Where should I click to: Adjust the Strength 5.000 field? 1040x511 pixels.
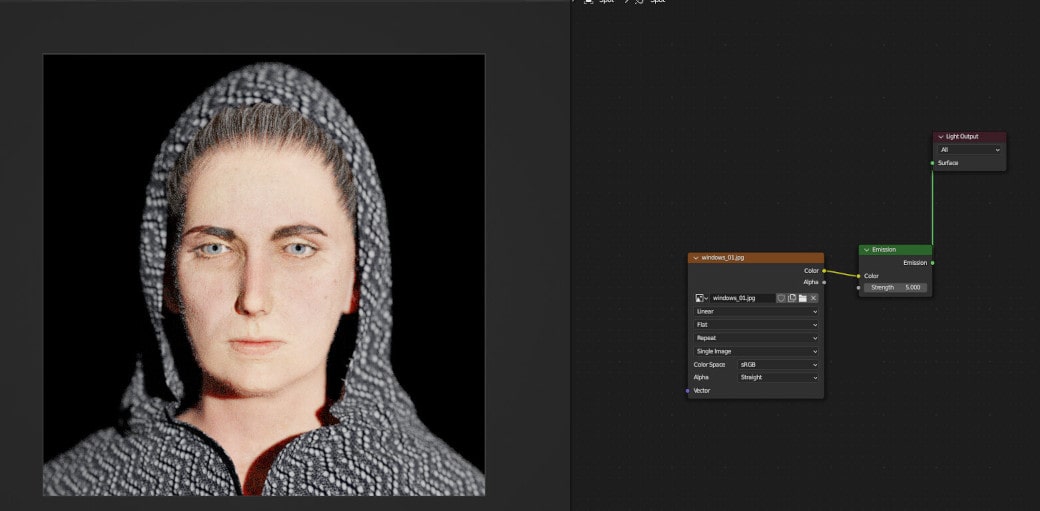coord(895,288)
